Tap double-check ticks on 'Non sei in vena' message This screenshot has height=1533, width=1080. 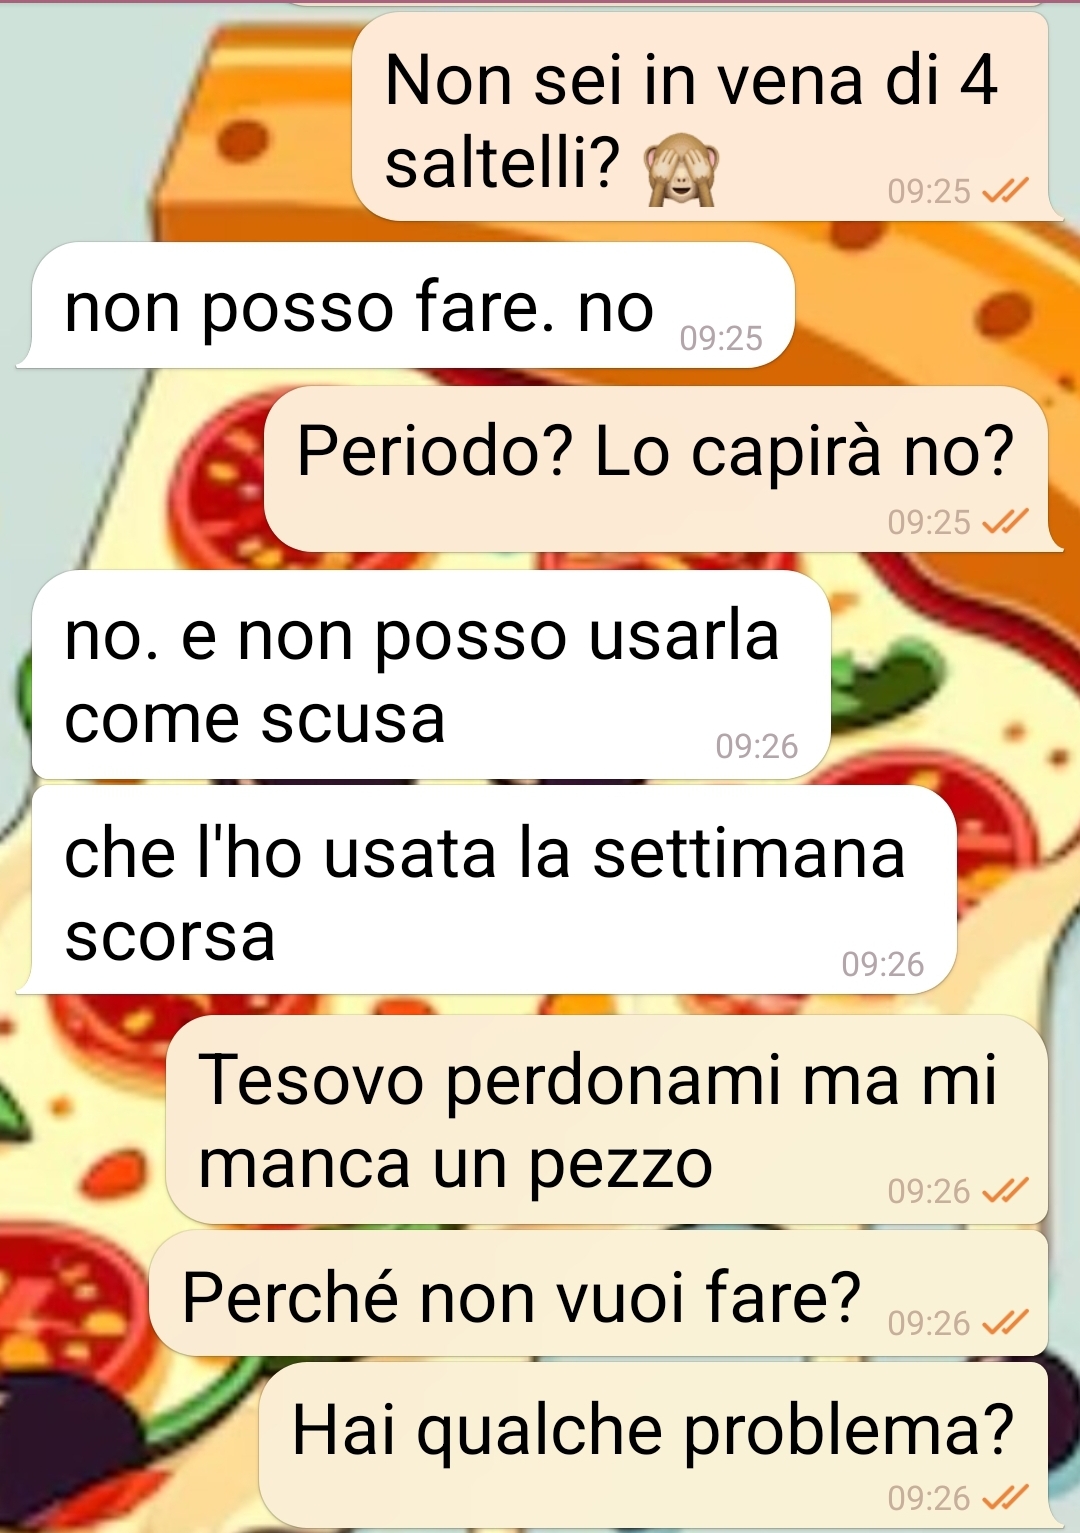(x=1005, y=190)
